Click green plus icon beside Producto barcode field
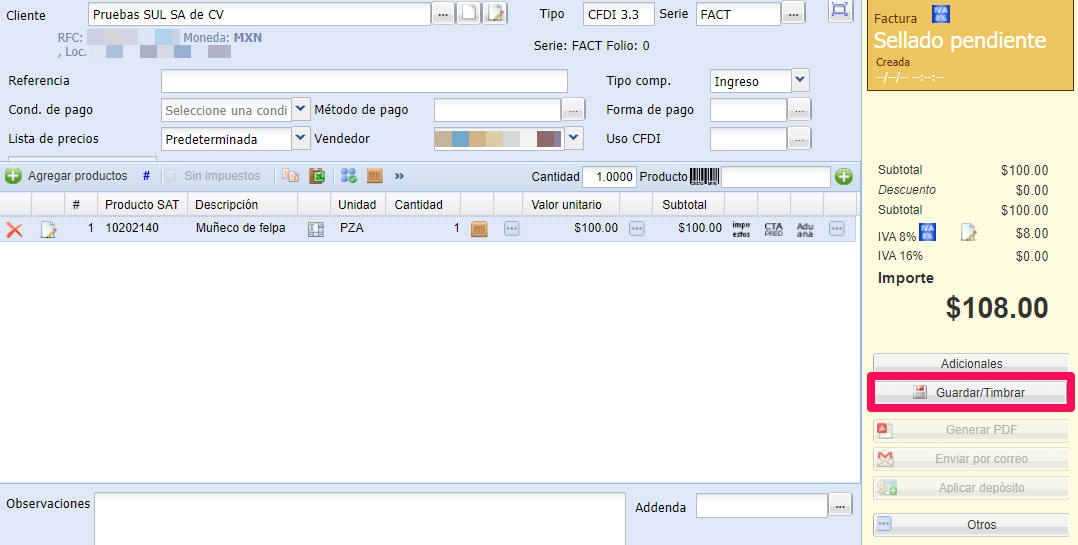 pos(844,177)
